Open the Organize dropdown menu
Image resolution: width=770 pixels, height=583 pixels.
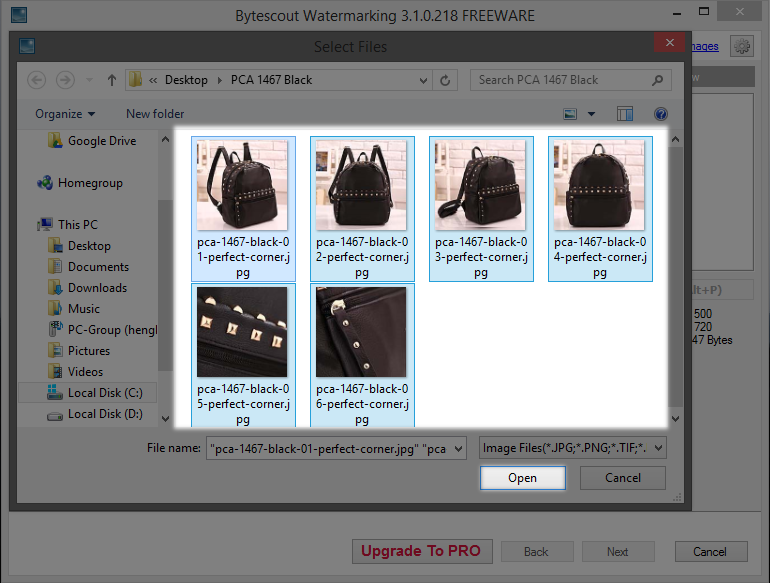pos(65,114)
